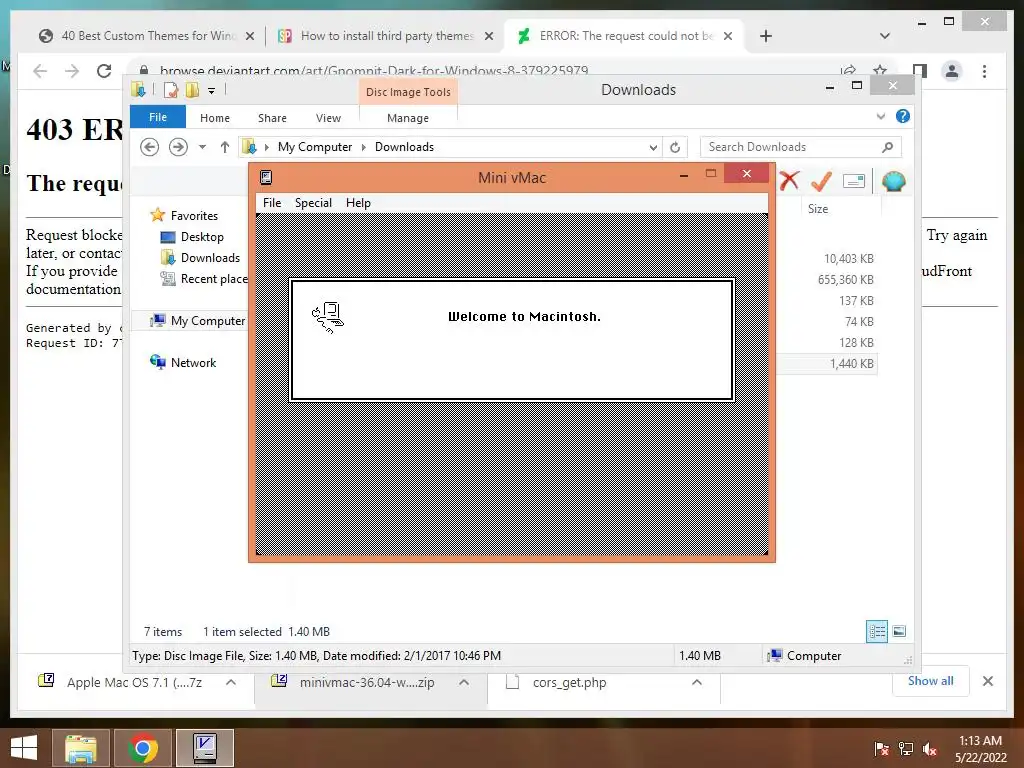The width and height of the screenshot is (1024, 768).
Task: Open the Mini vMac File menu
Action: click(272, 203)
